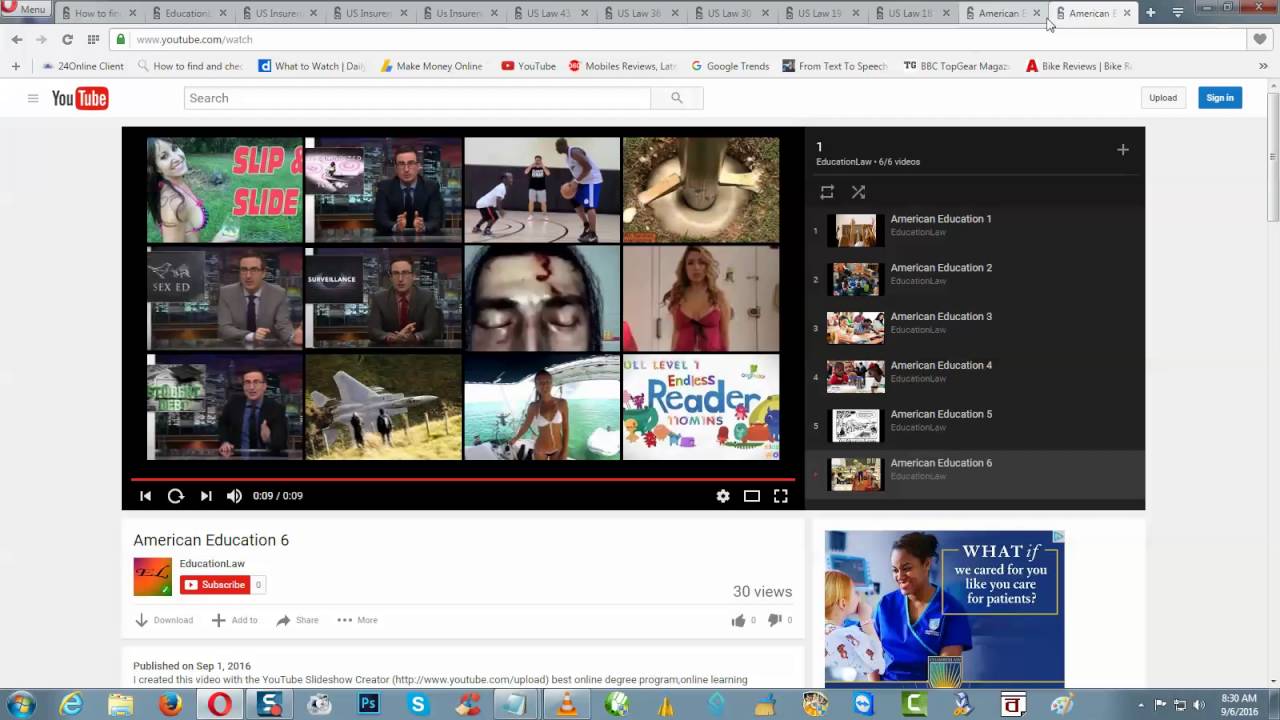Screen dimensions: 1280x720
Task: Click the search magnifier button
Action: pyautogui.click(x=677, y=98)
